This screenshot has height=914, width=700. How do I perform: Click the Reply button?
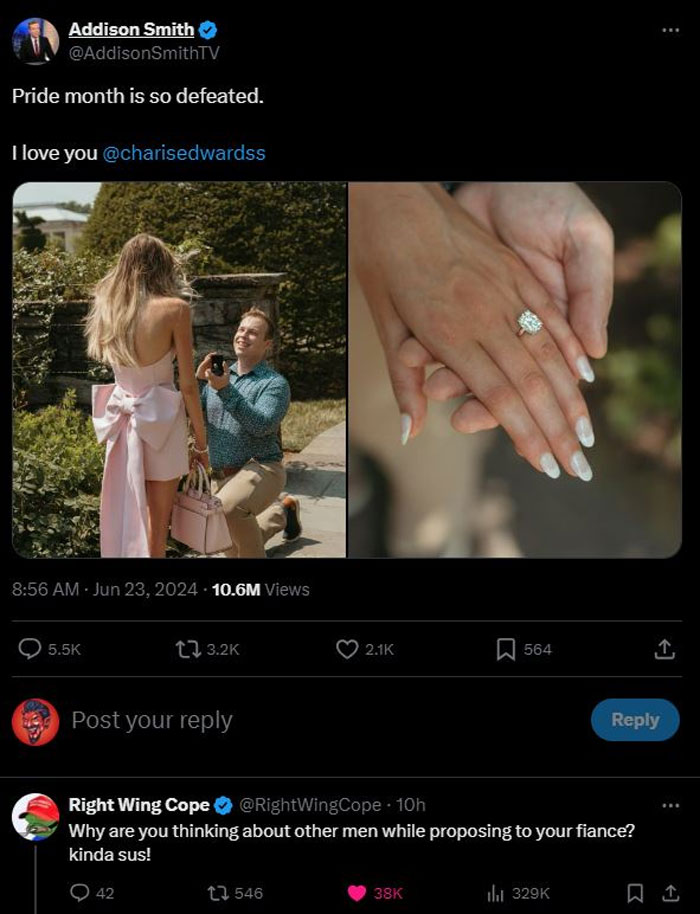(635, 719)
